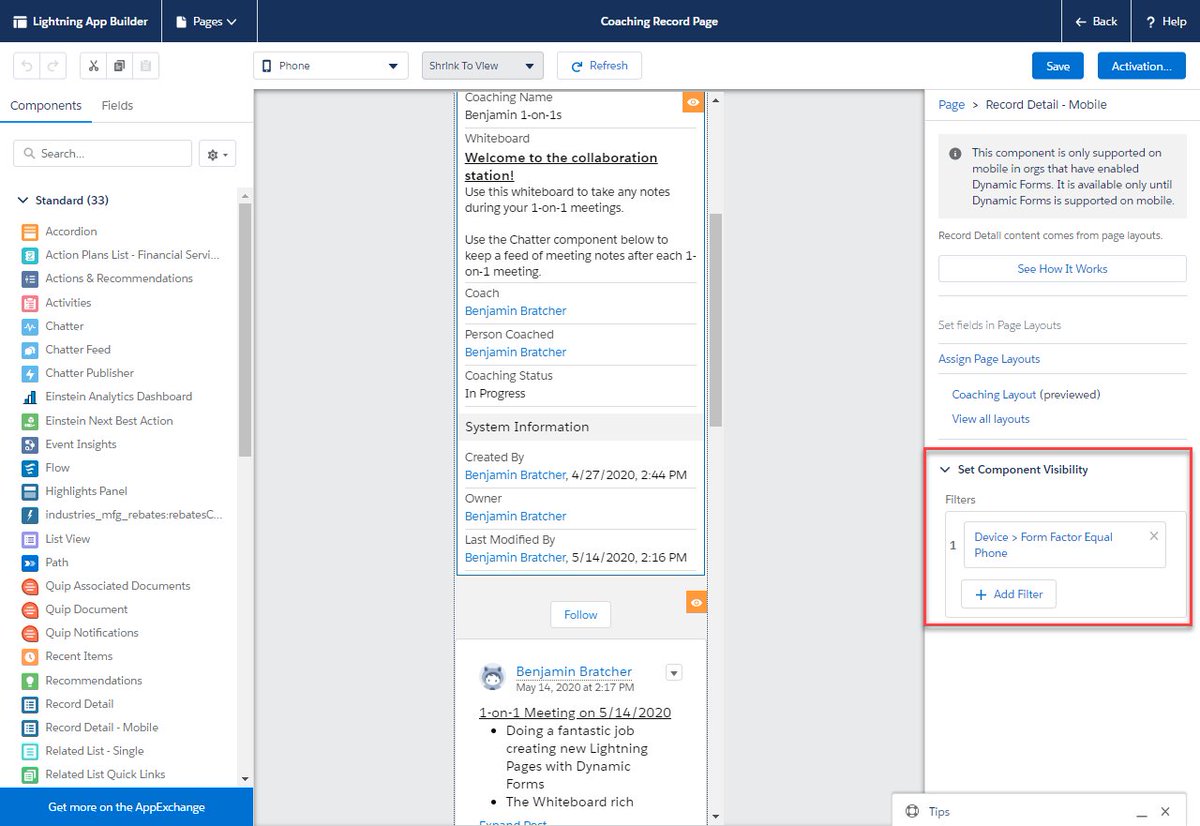Open the Pages menu dropdown
Screen dimensions: 1200x826
tap(207, 21)
